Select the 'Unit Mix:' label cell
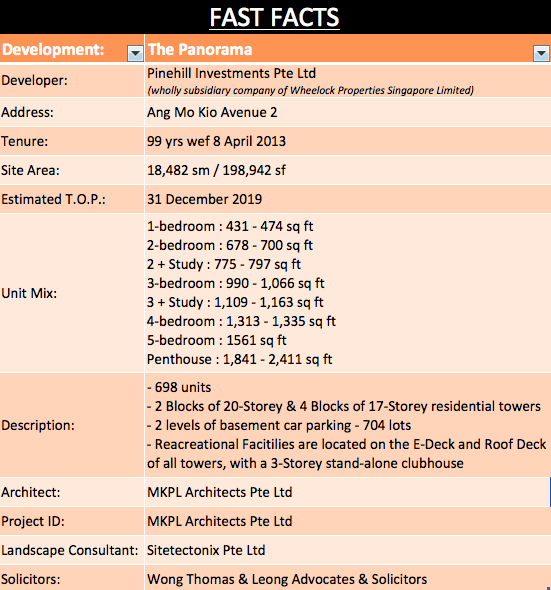The height and width of the screenshot is (590, 551). (72, 293)
